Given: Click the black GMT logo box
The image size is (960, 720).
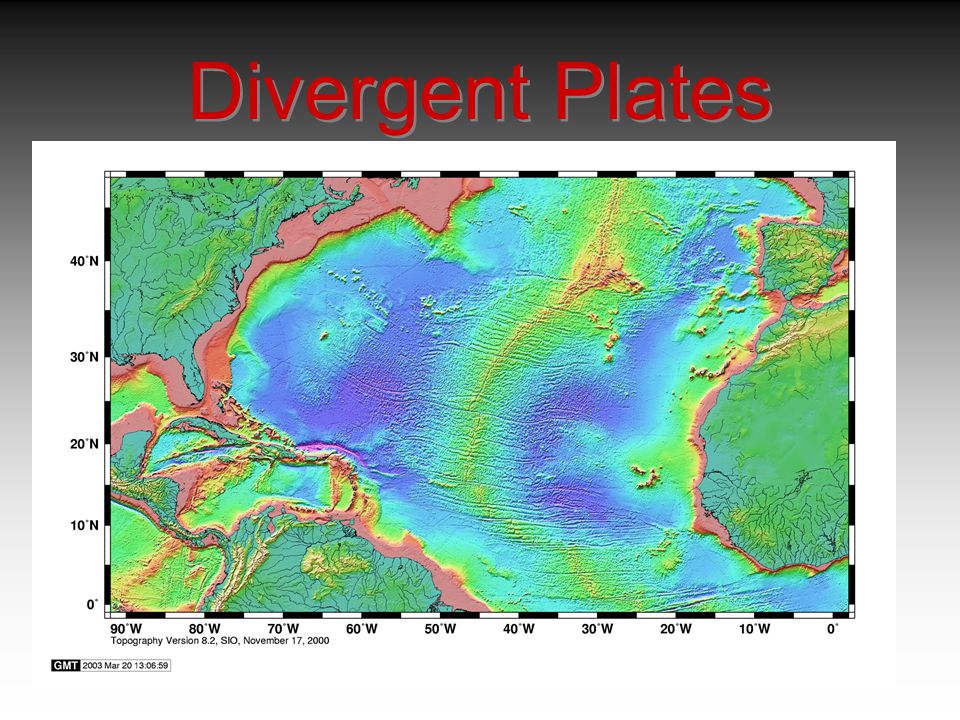Looking at the screenshot, I should tap(66, 666).
